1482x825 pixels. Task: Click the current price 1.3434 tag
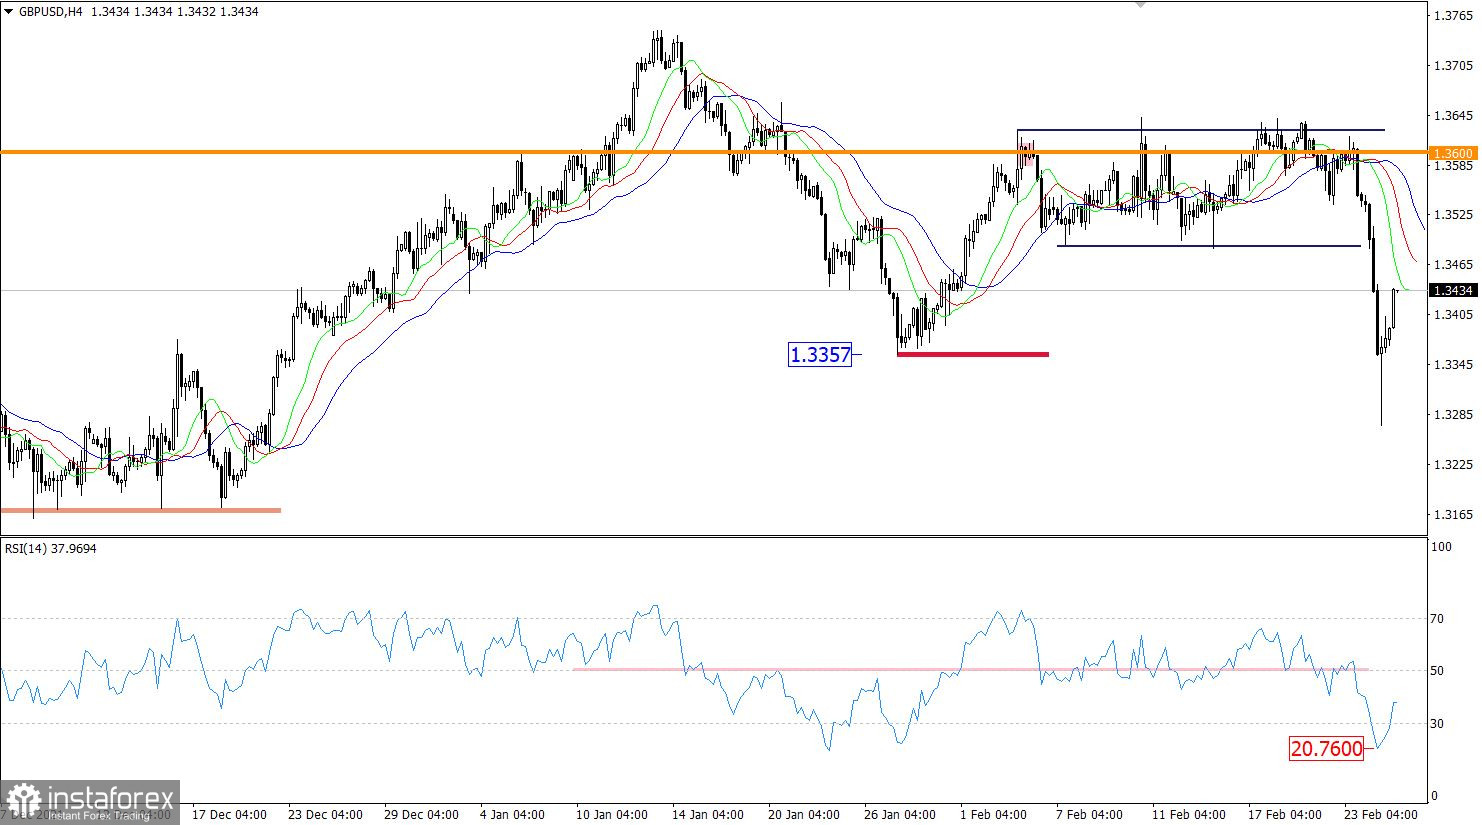[1452, 291]
